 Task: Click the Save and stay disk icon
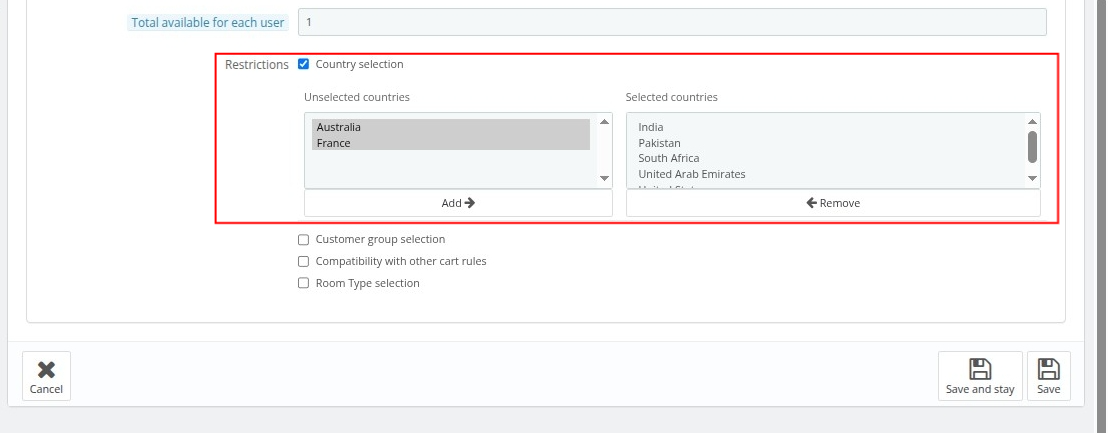pyautogui.click(x=980, y=369)
